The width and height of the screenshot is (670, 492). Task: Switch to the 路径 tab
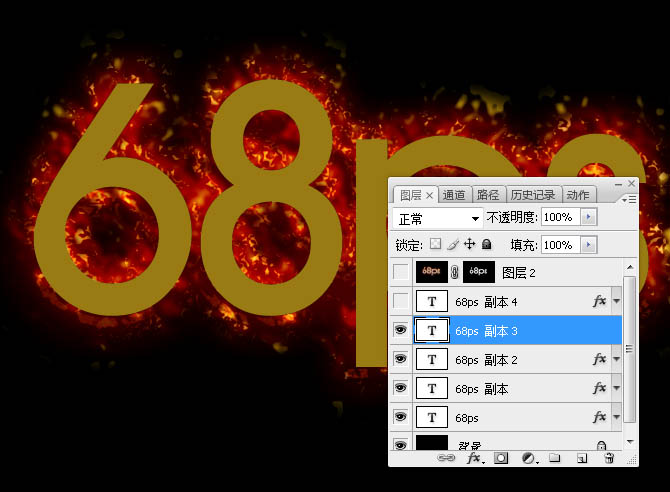click(488, 195)
